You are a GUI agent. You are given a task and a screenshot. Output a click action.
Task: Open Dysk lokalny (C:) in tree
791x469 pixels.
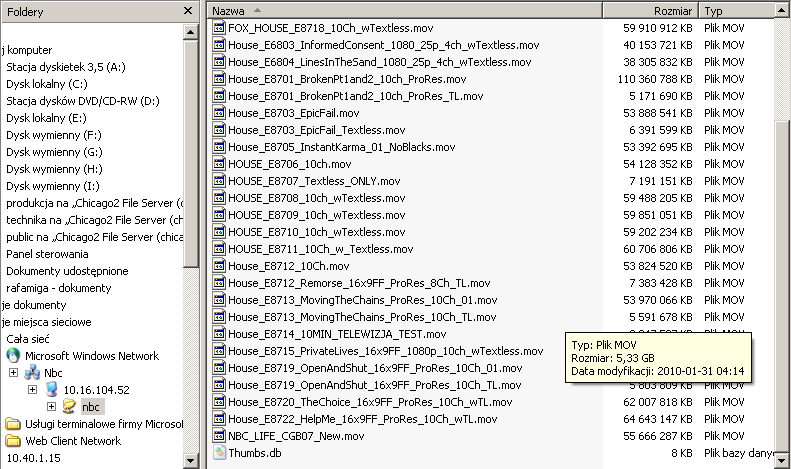(46, 84)
